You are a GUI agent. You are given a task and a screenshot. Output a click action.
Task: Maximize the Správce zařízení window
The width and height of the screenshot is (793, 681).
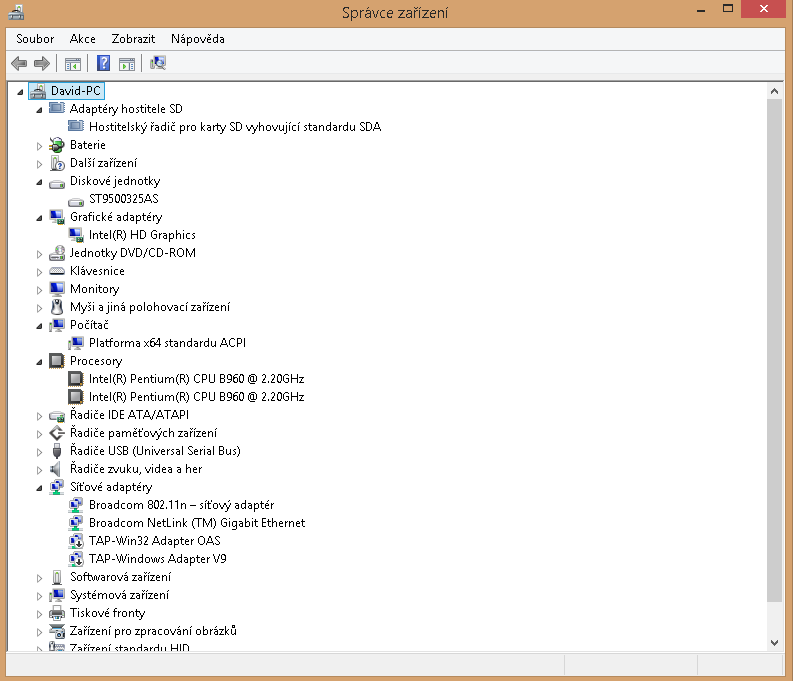(728, 9)
